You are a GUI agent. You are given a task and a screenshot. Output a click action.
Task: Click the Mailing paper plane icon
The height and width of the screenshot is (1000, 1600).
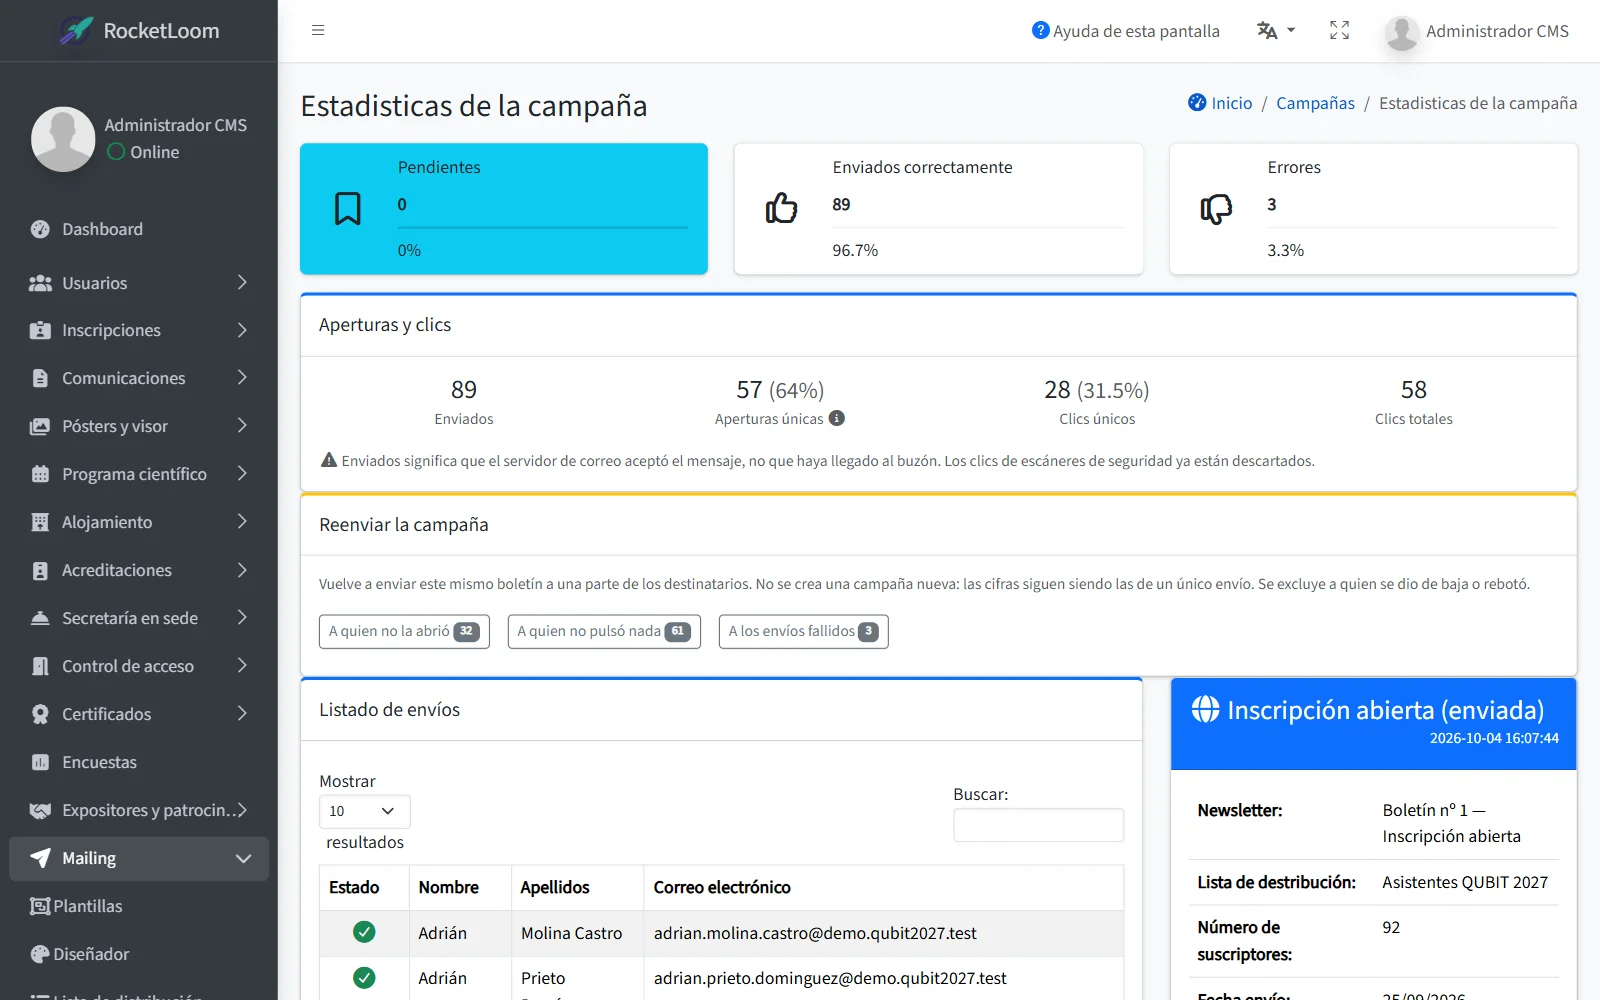pyautogui.click(x=40, y=858)
